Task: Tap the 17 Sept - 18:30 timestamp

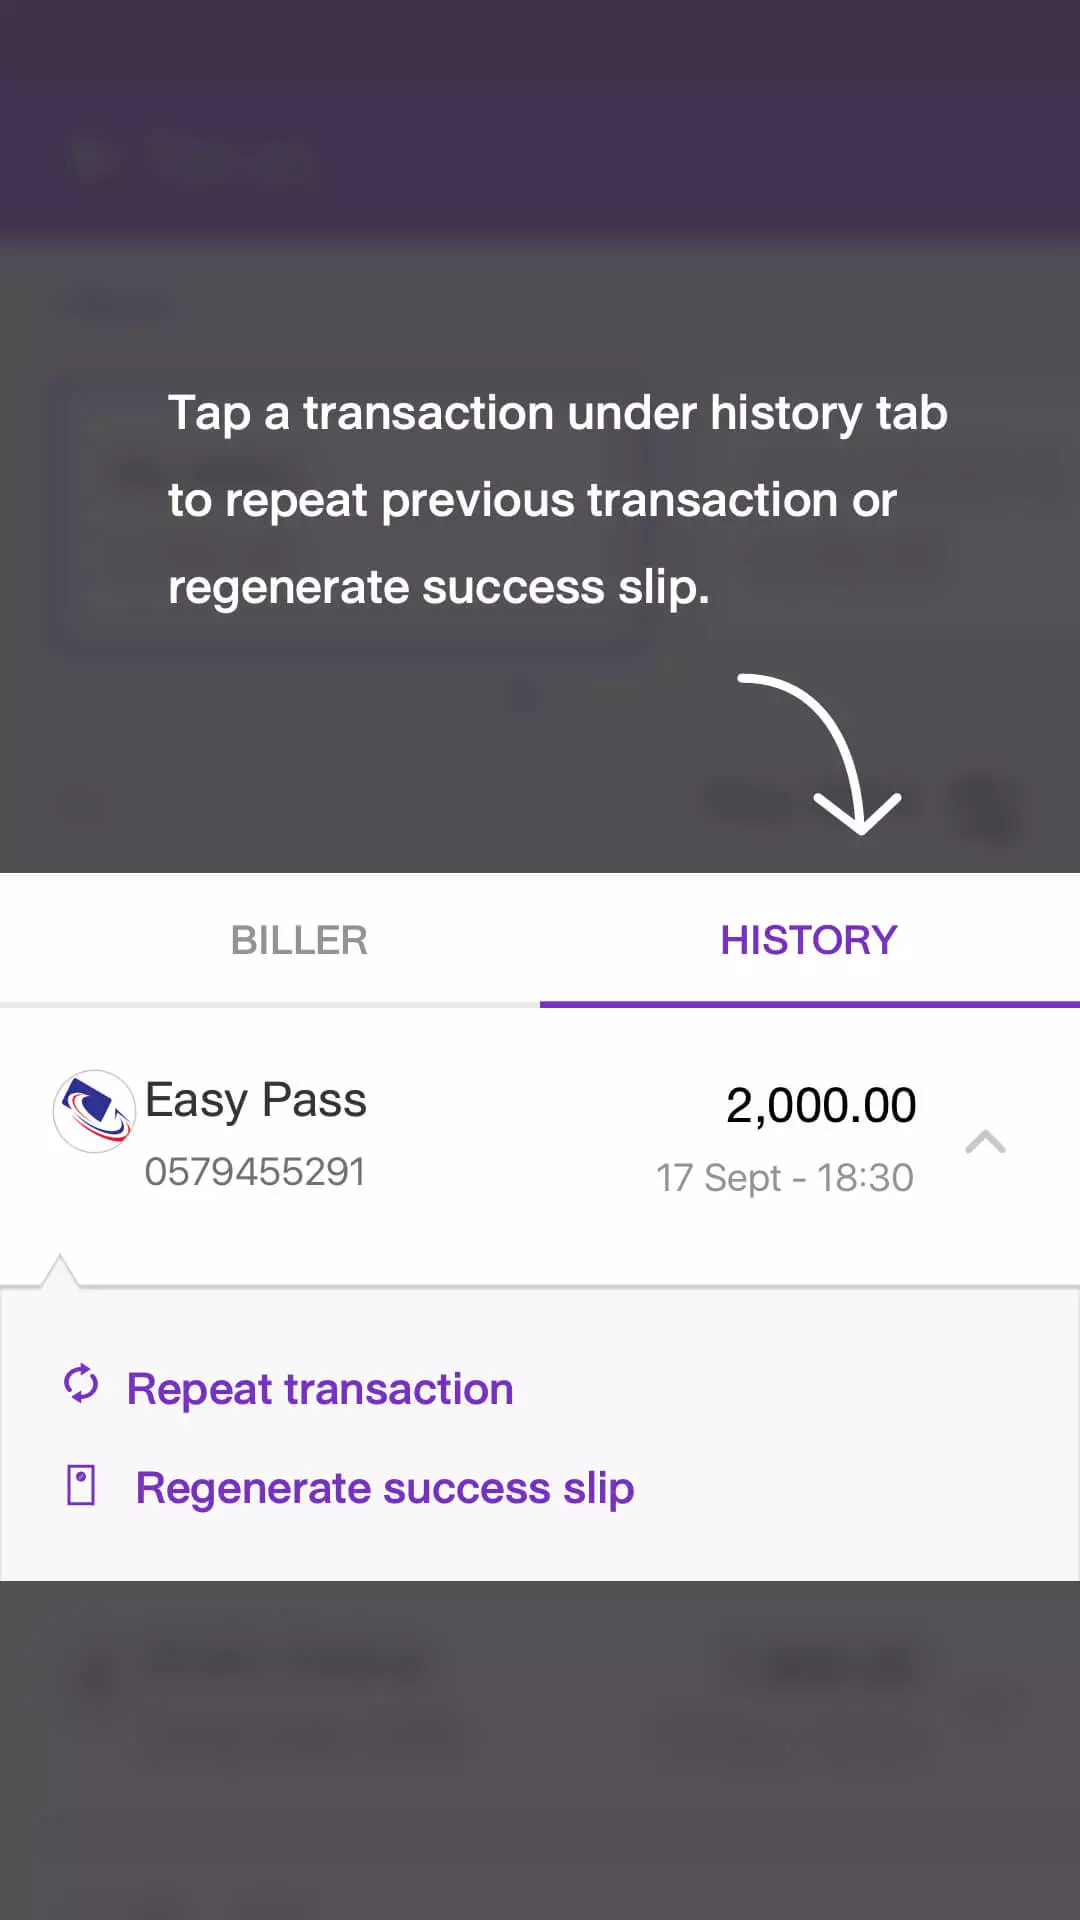Action: pos(785,1178)
